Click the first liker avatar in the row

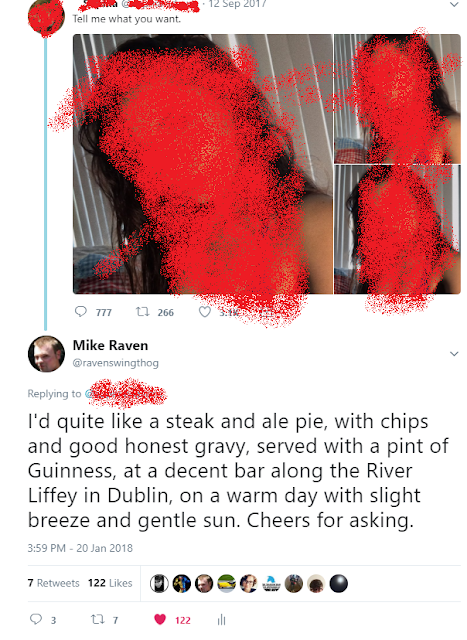(x=159, y=583)
